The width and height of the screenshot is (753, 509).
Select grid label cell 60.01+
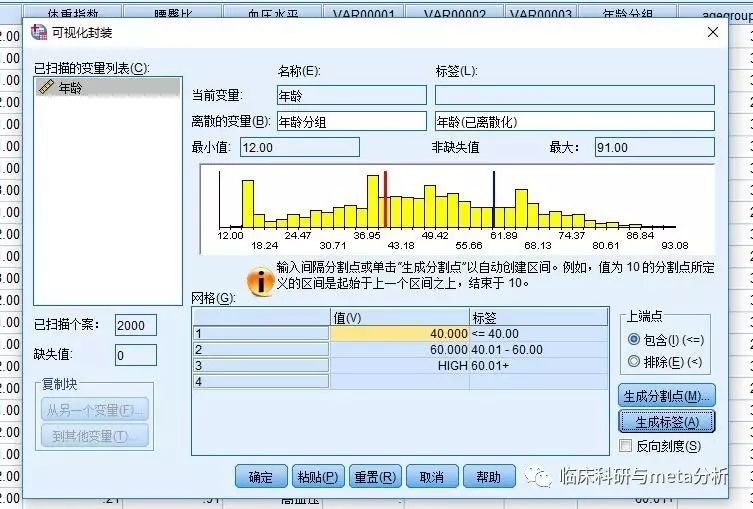pos(539,365)
